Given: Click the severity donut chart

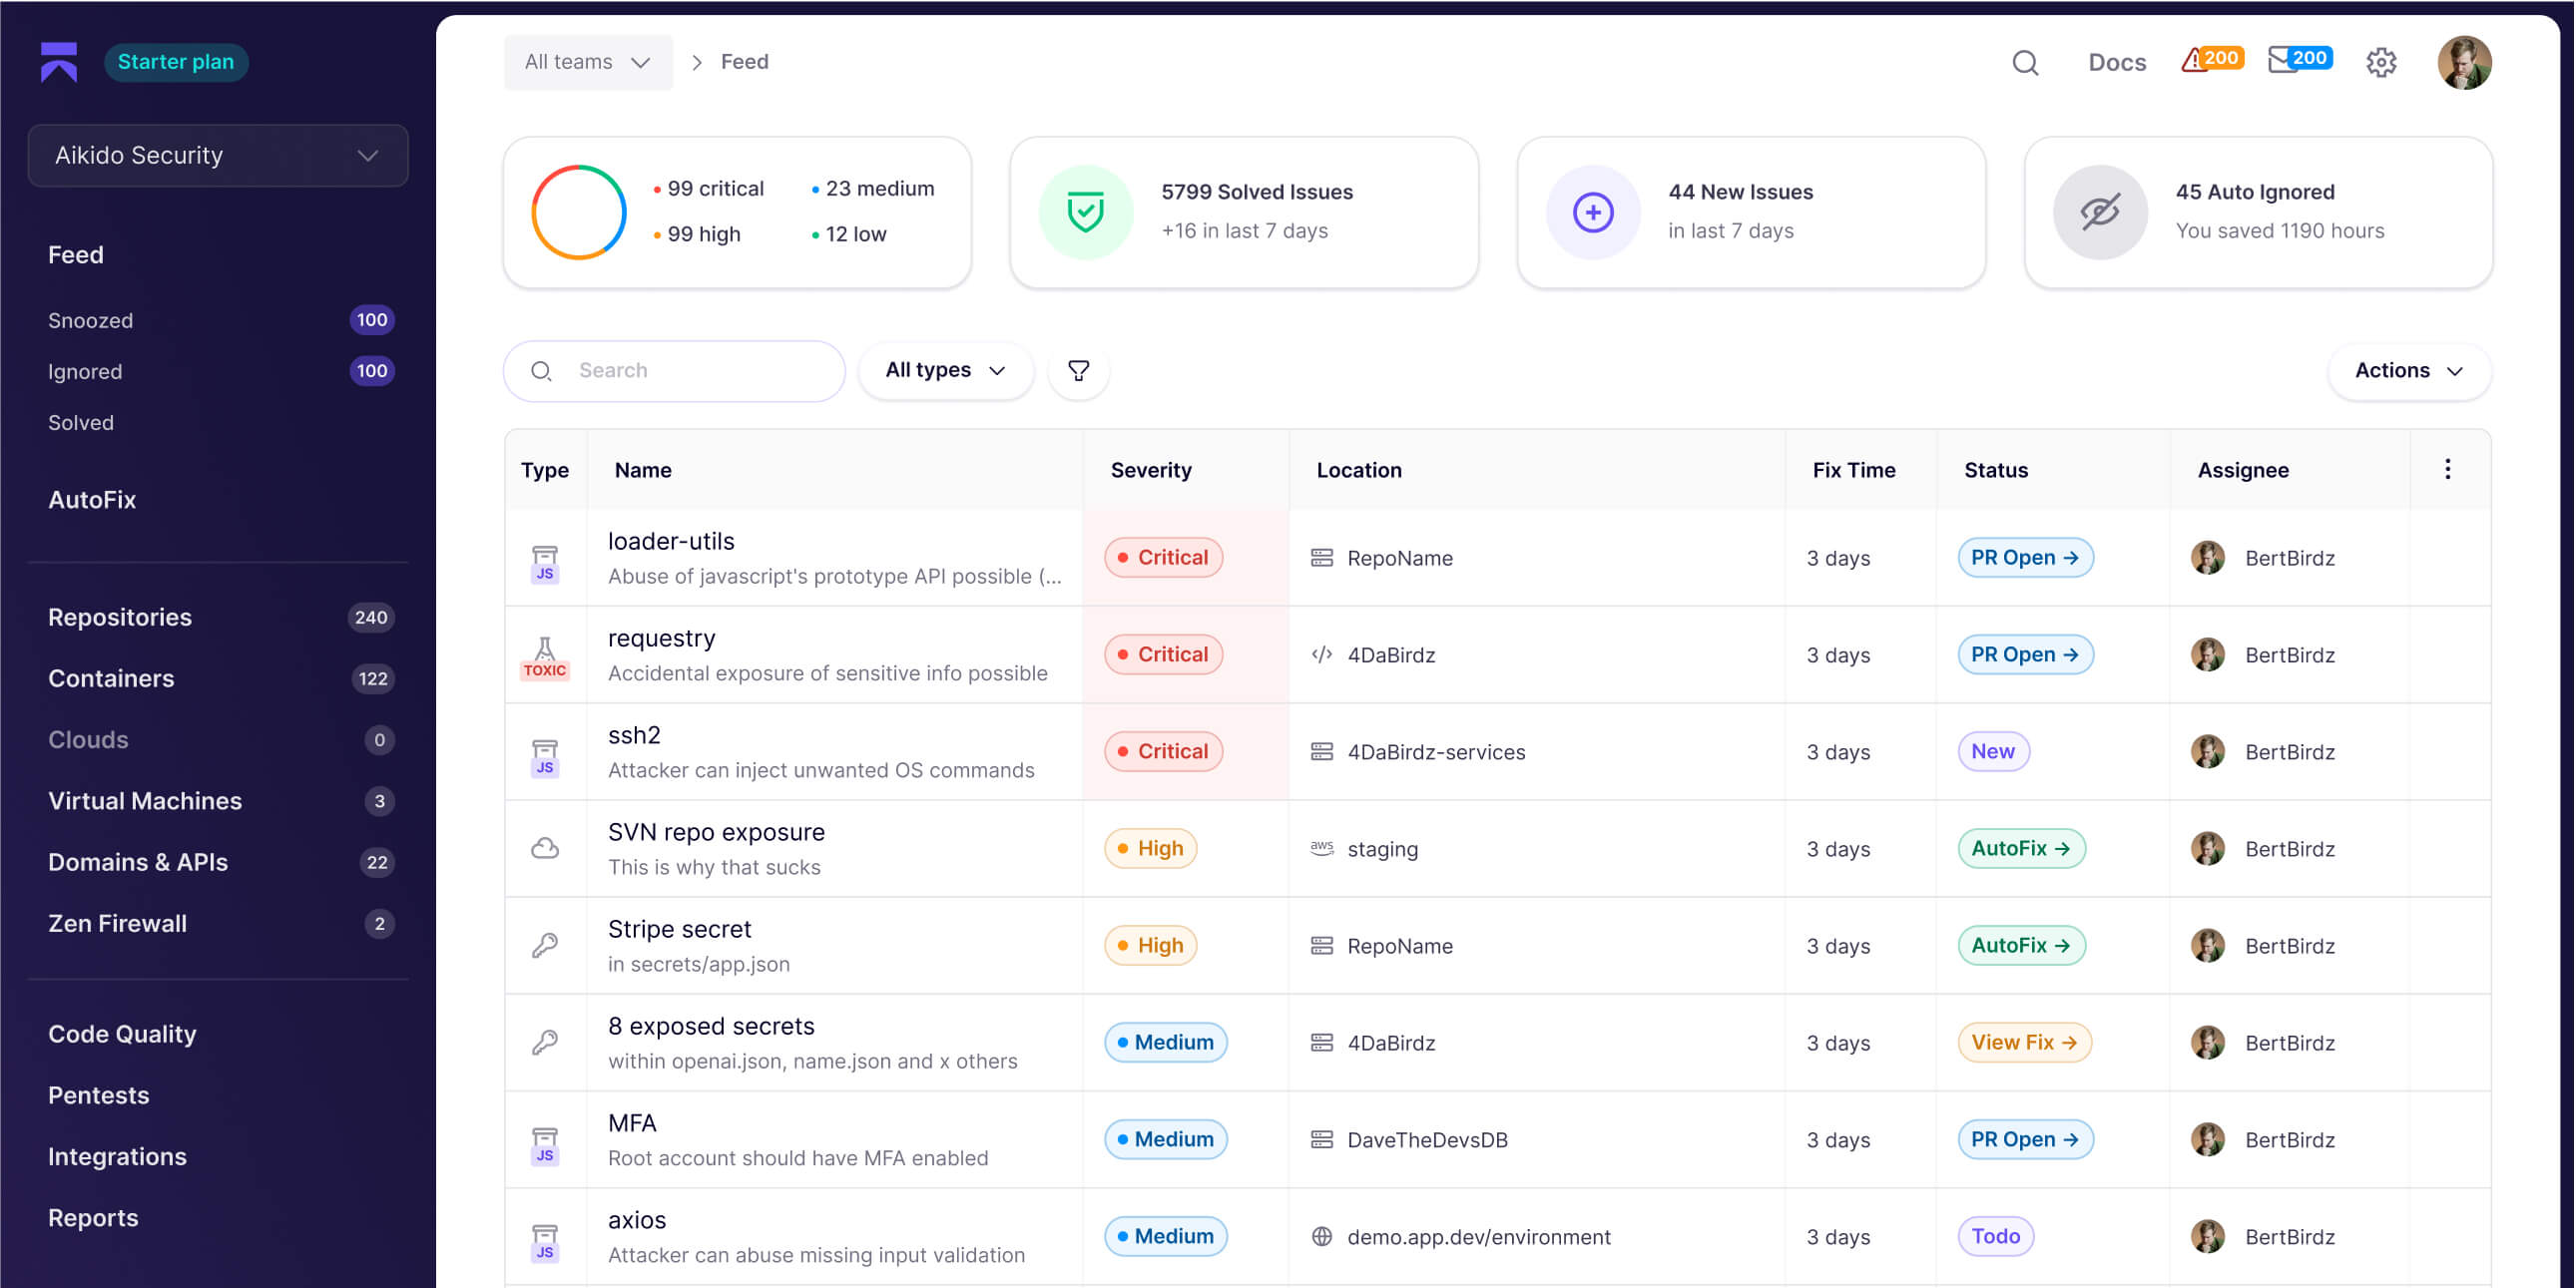Looking at the screenshot, I should 578,212.
